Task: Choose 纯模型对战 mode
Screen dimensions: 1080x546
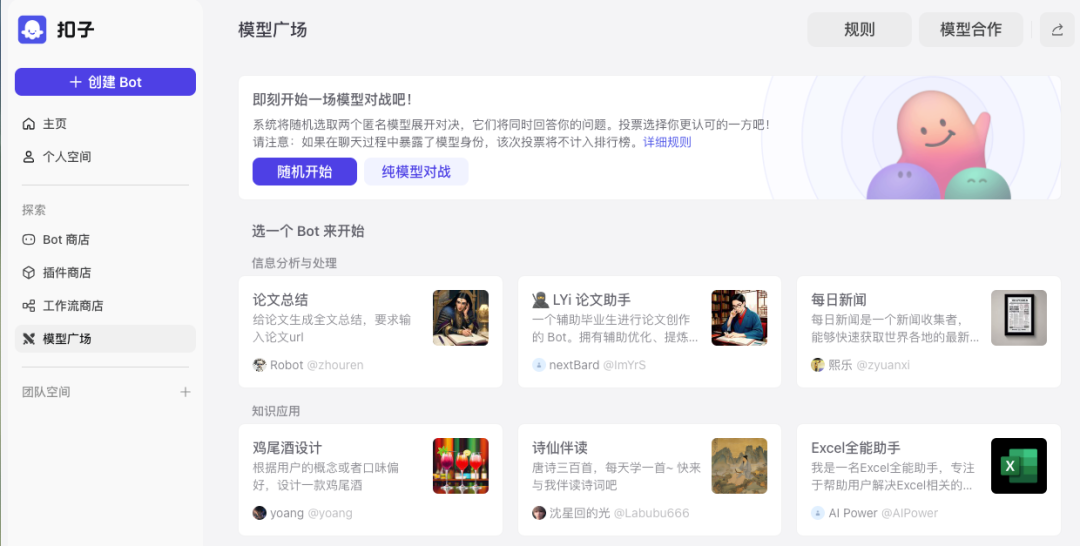Action: pos(416,171)
